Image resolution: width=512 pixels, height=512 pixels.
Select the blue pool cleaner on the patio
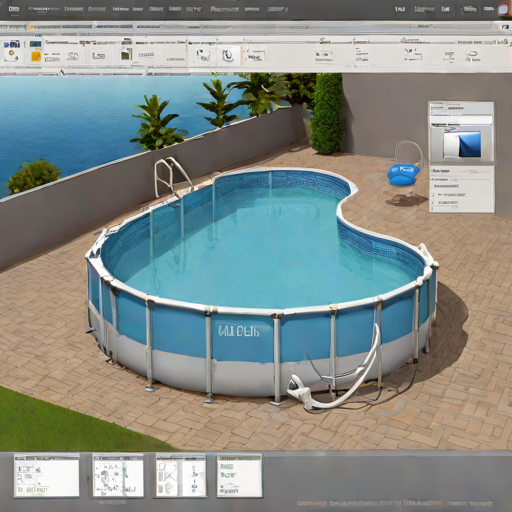pyautogui.click(x=403, y=175)
